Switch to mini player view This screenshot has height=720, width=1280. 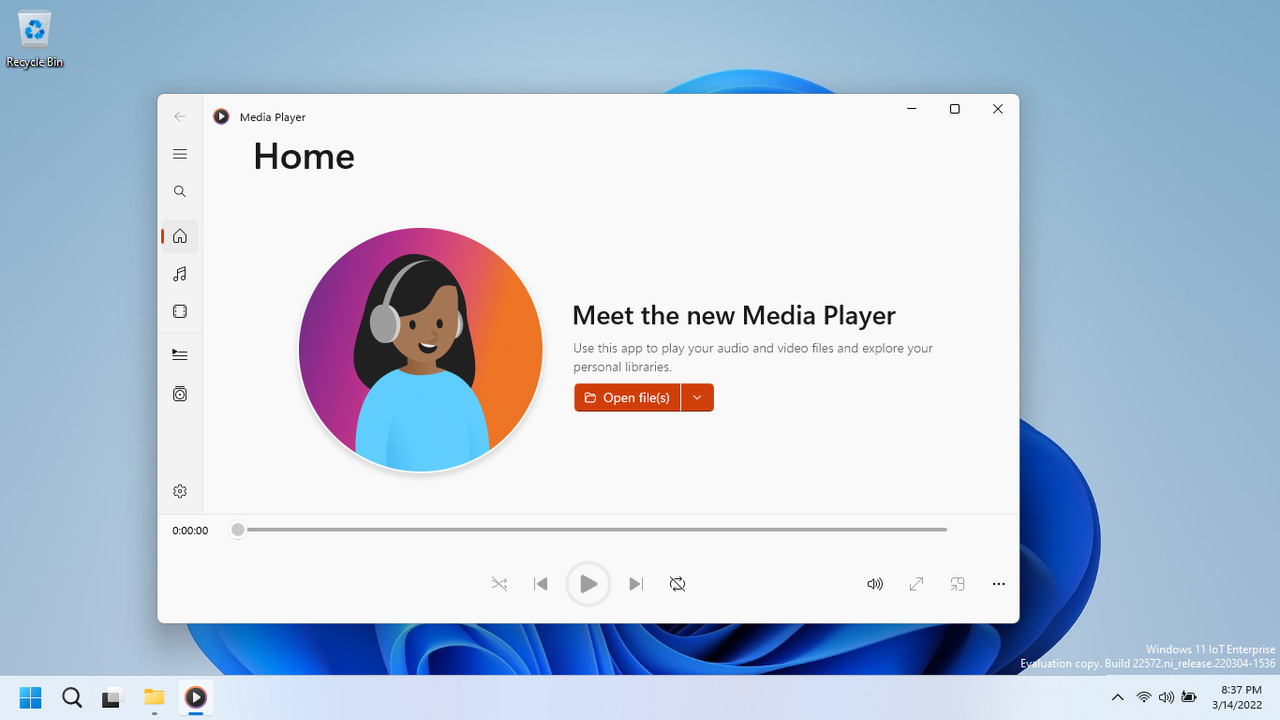957,584
